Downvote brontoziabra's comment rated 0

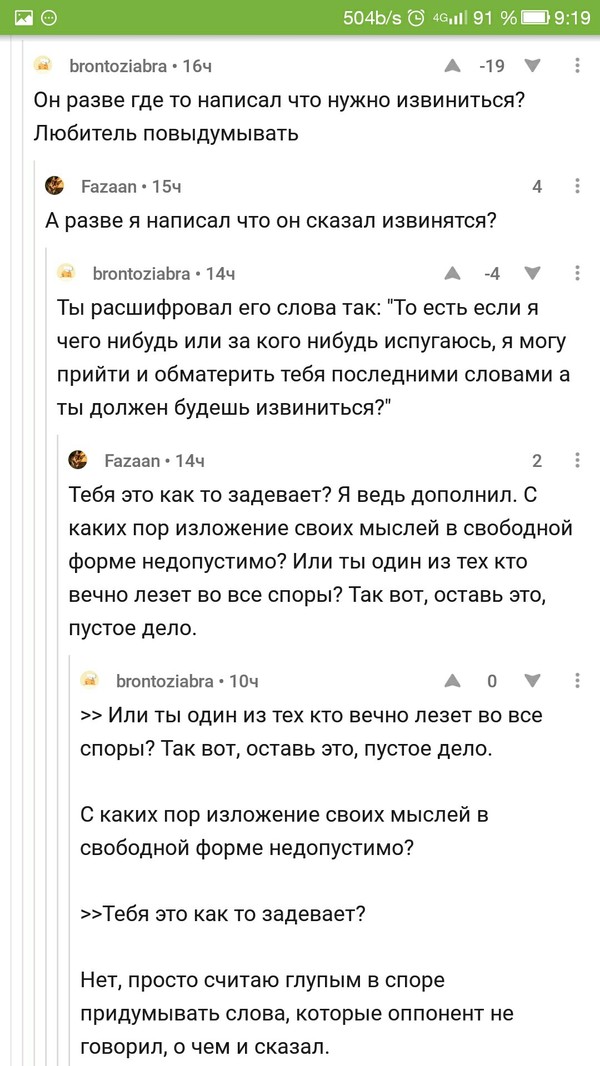pos(532,681)
